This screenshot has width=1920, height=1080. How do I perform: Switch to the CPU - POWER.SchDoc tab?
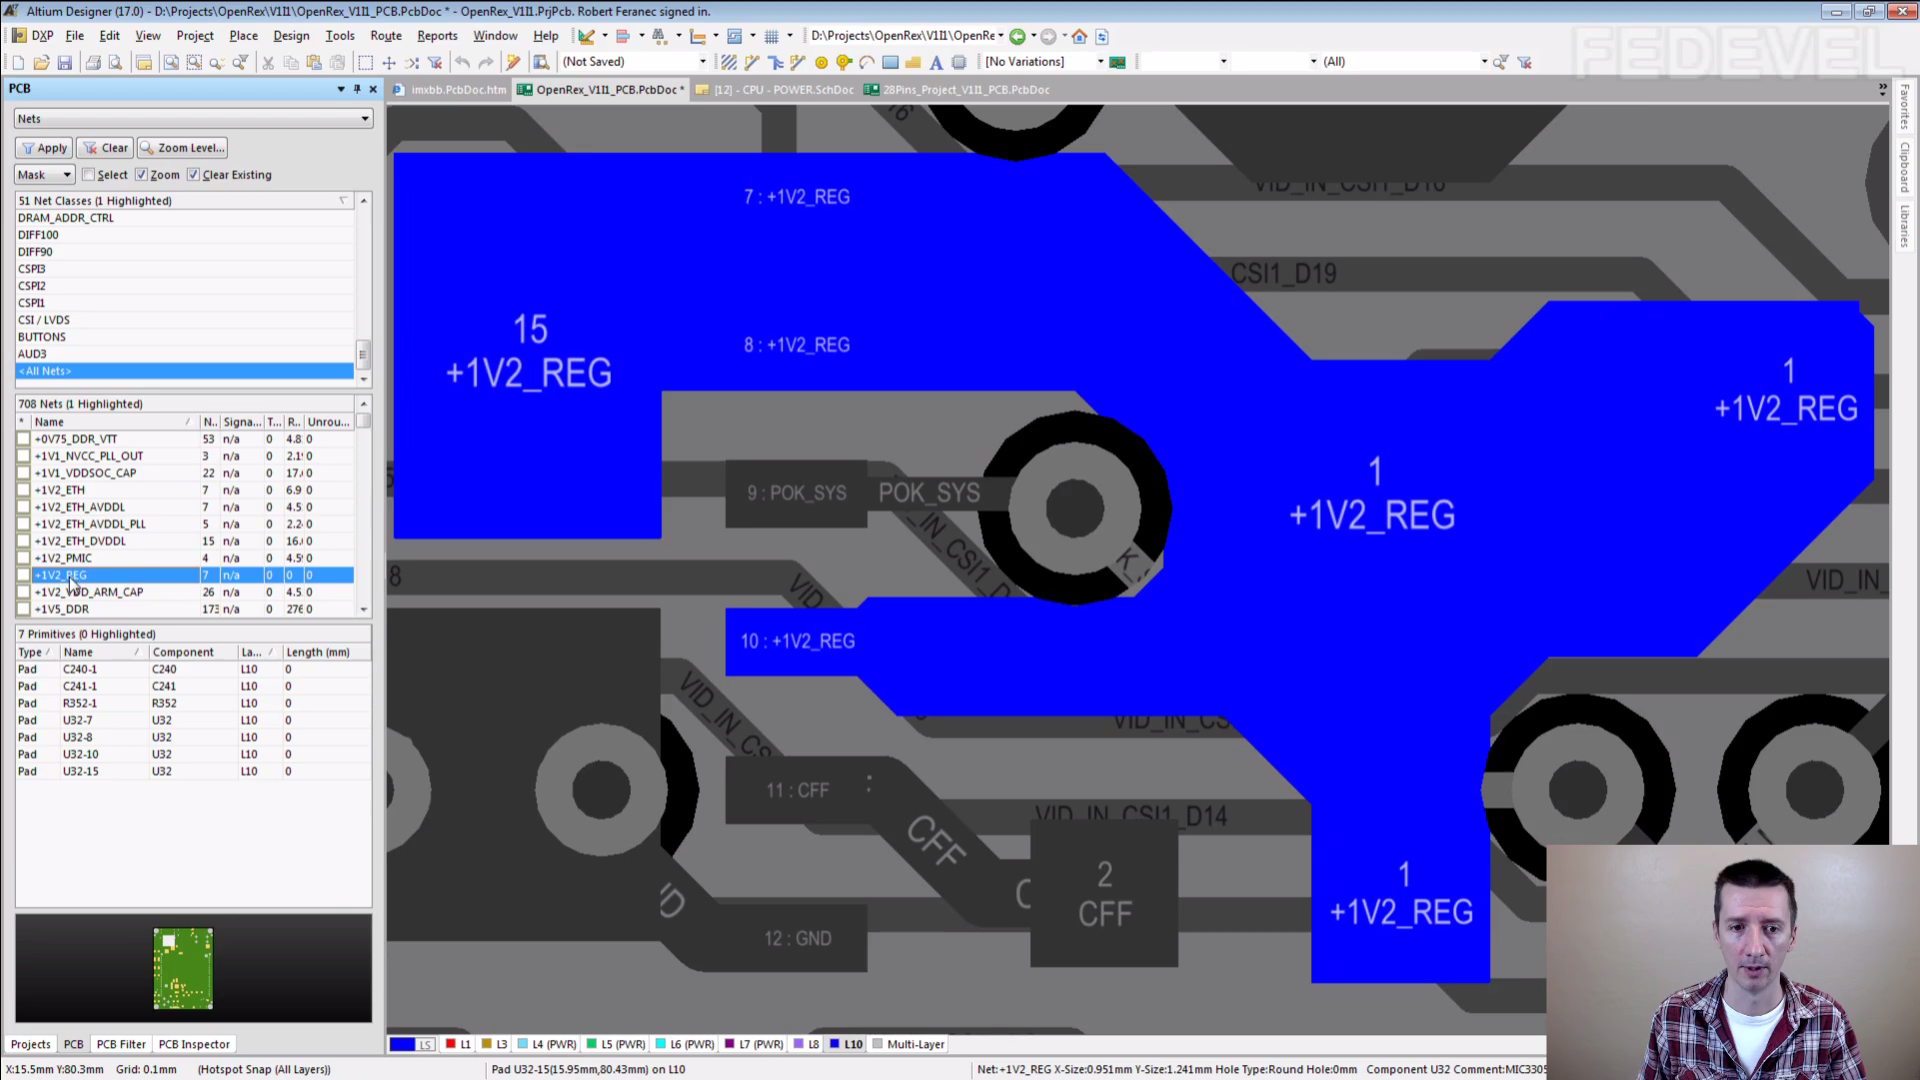click(776, 90)
